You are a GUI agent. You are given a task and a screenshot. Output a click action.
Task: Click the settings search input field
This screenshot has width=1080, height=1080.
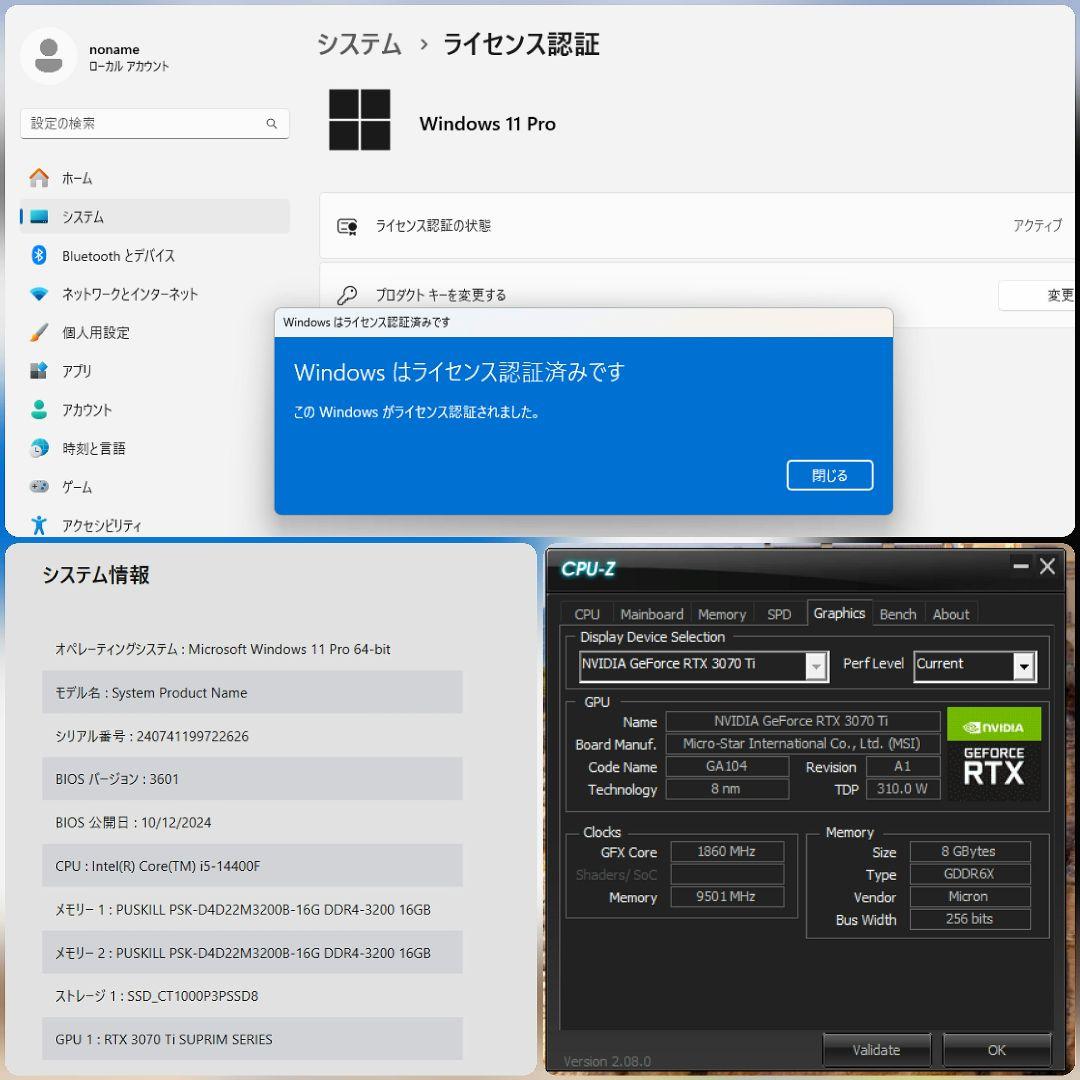pyautogui.click(x=145, y=124)
